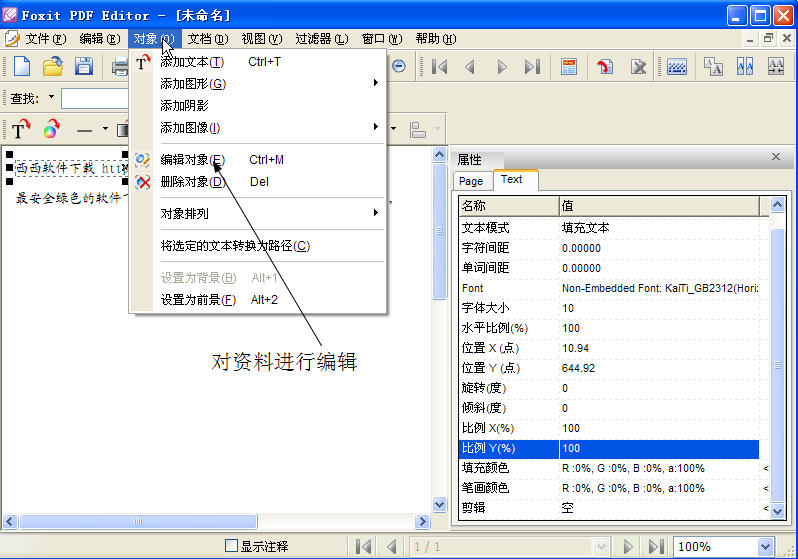Go to next page using top toolbar arrow

pos(502,67)
